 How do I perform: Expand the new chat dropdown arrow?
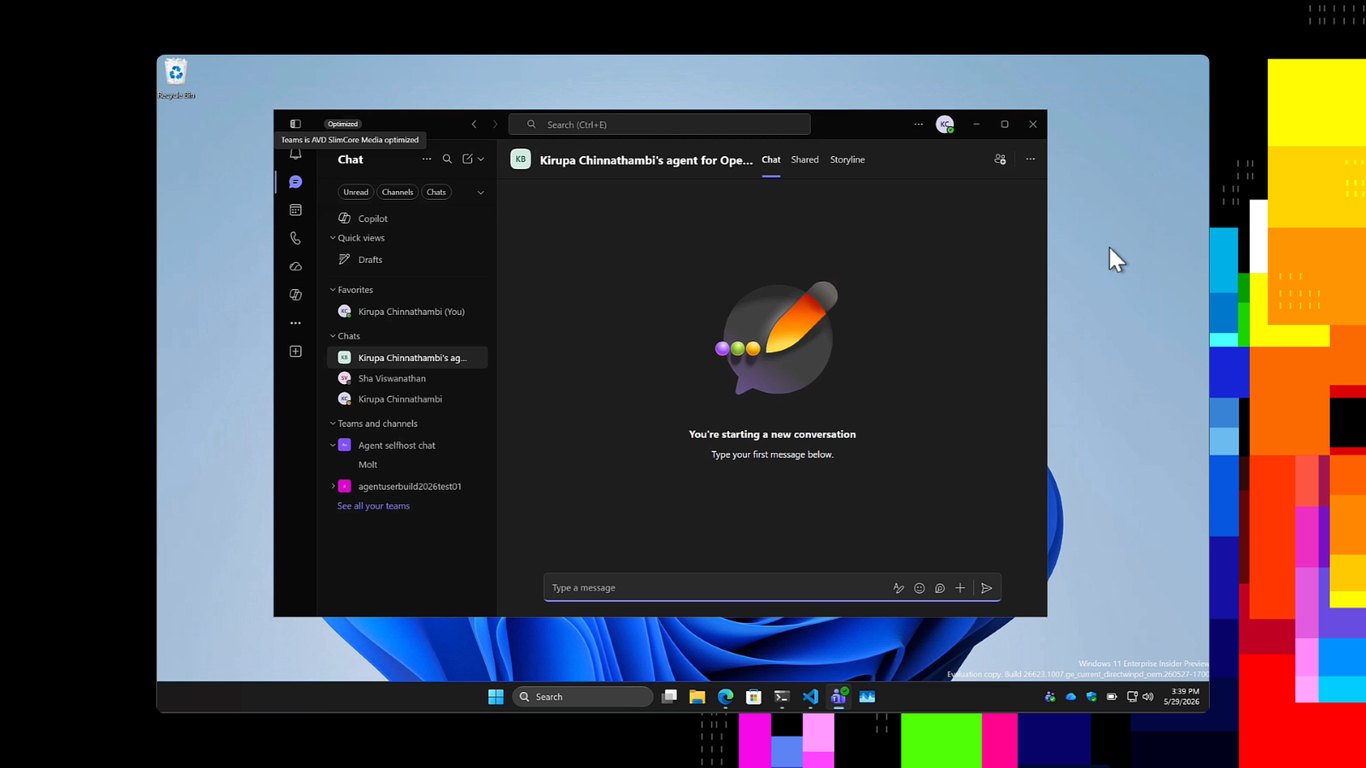[x=481, y=159]
